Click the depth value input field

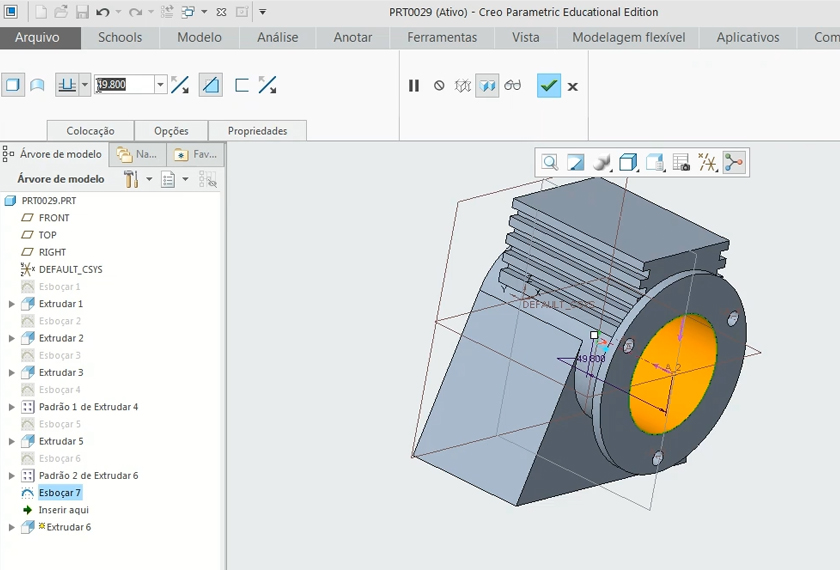(124, 85)
